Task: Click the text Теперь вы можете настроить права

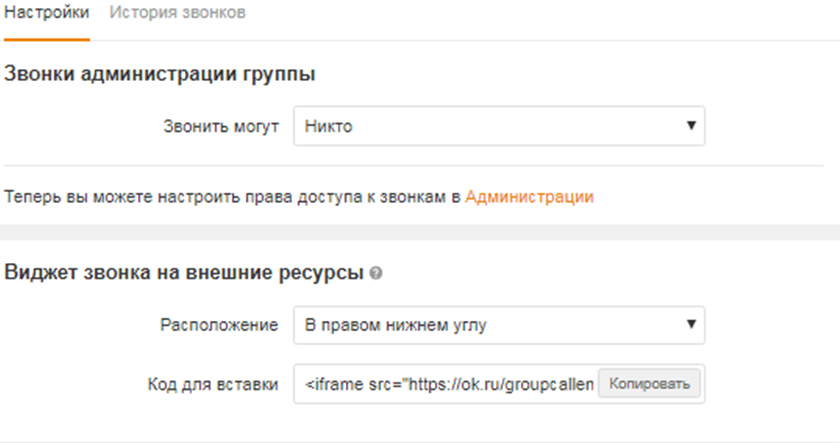Action: 148,197
